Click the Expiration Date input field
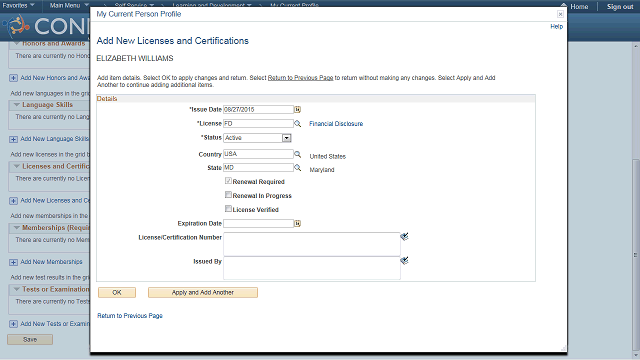The width and height of the screenshot is (640, 360). pos(258,223)
